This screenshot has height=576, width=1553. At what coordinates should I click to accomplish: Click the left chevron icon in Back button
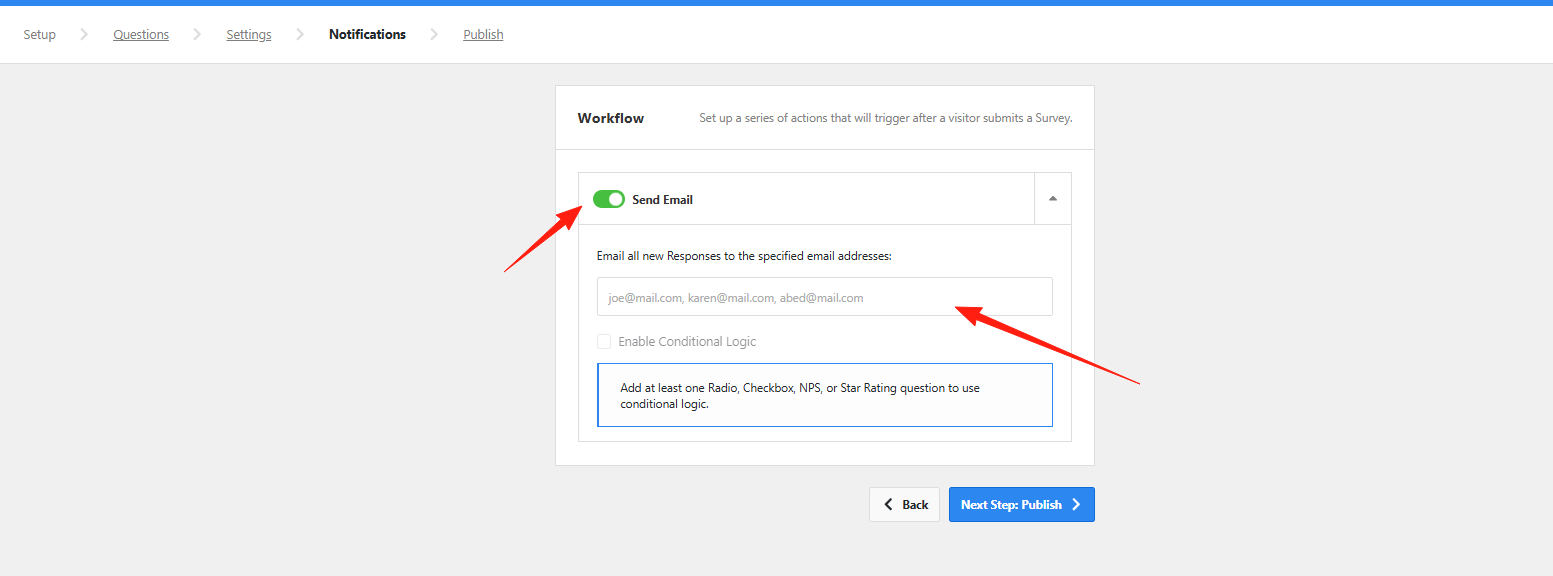888,505
